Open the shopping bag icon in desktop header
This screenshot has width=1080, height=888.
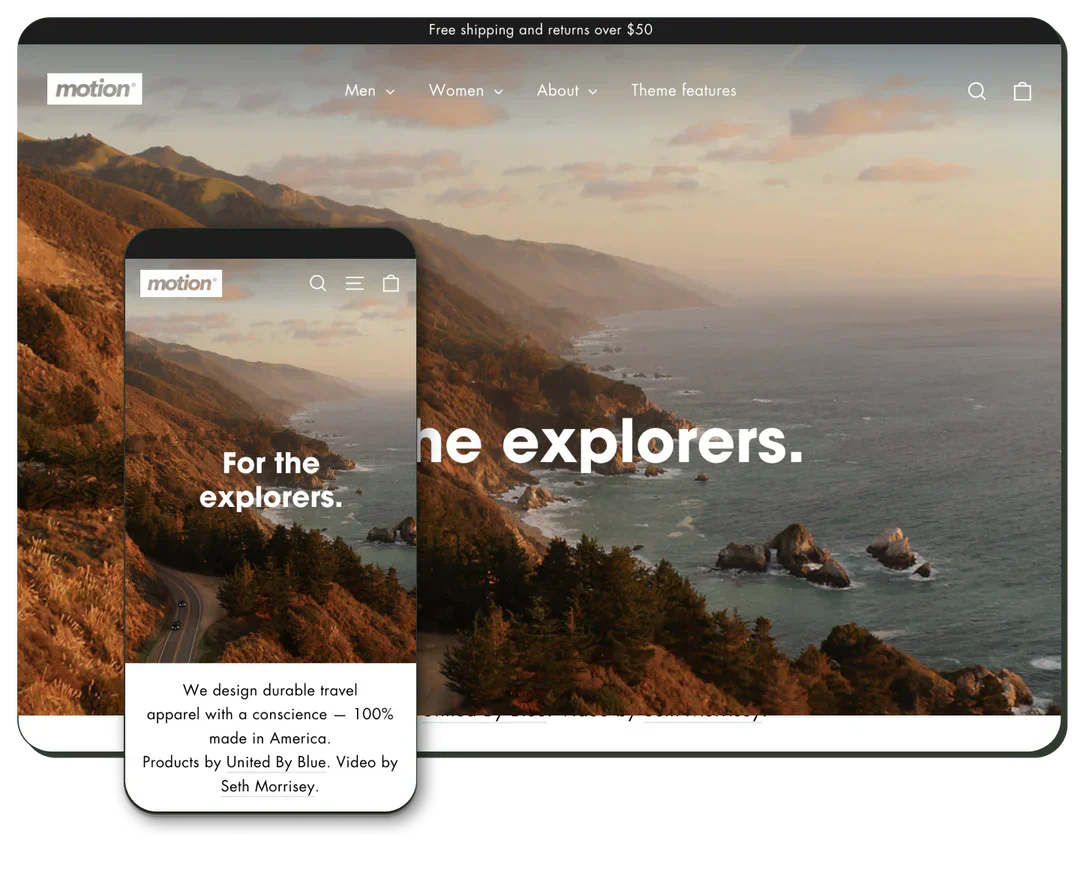1022,90
